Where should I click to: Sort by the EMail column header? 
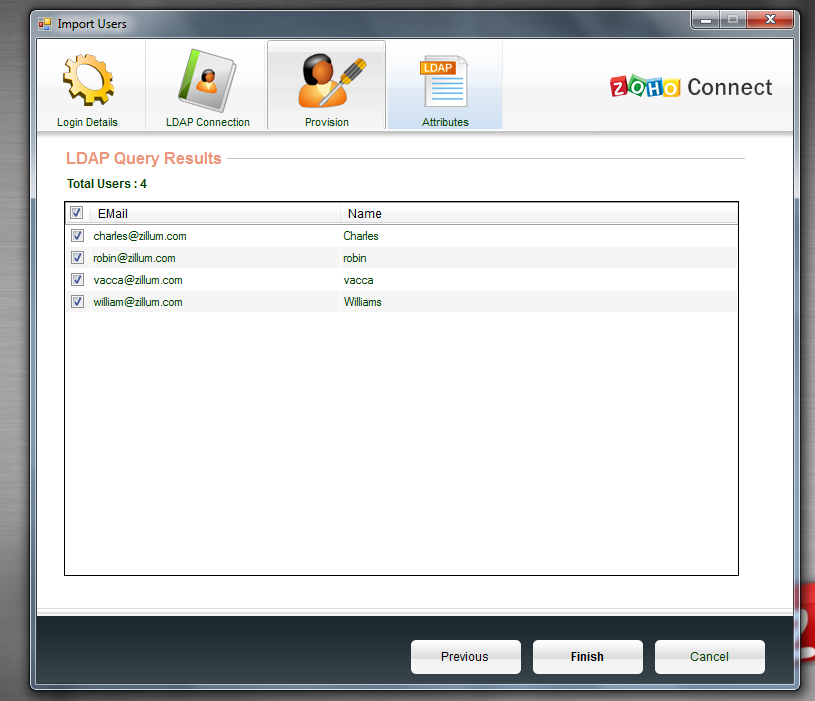[x=215, y=214]
